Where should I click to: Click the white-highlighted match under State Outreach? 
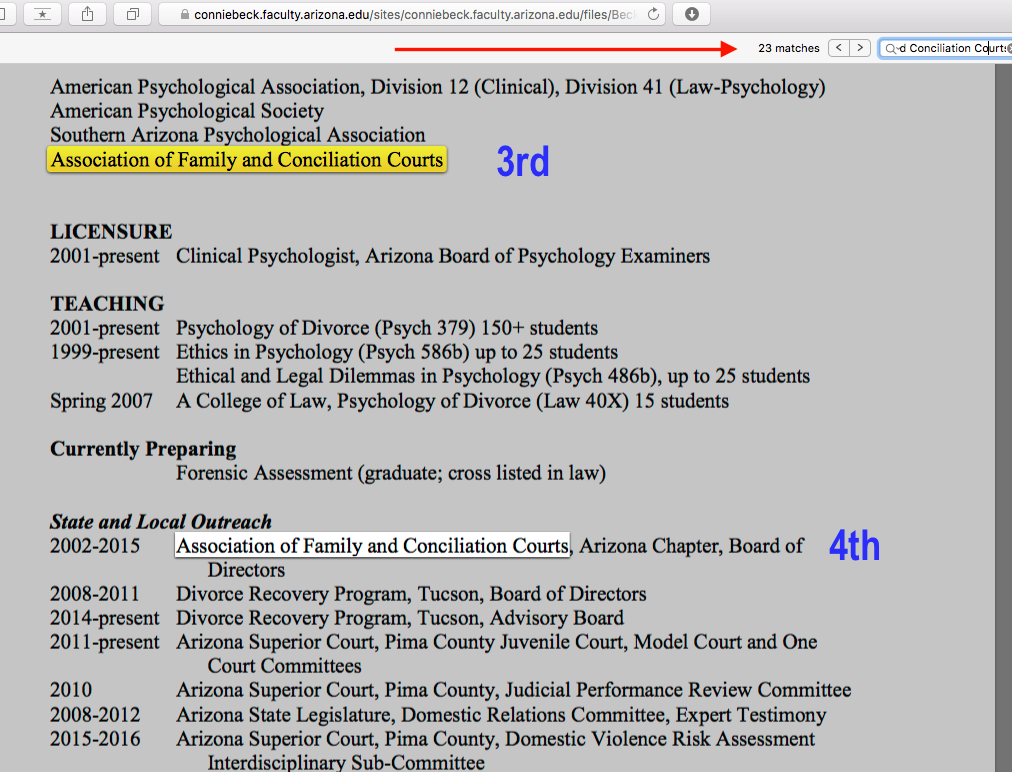click(x=372, y=546)
